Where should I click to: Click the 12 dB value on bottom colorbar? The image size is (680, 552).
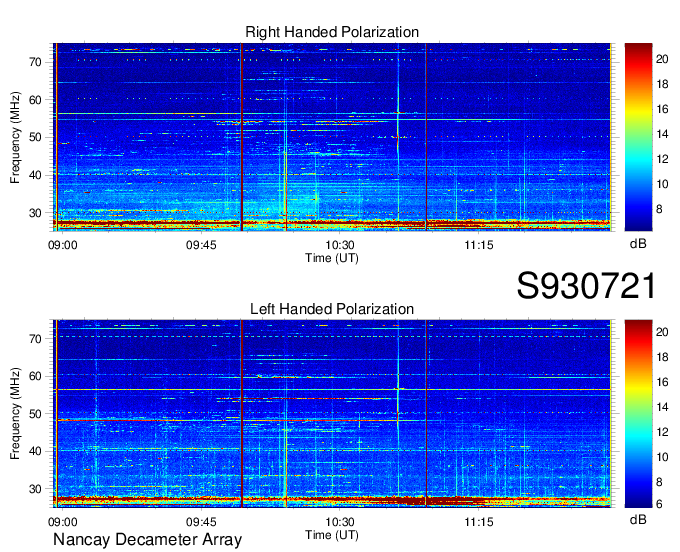[662, 432]
